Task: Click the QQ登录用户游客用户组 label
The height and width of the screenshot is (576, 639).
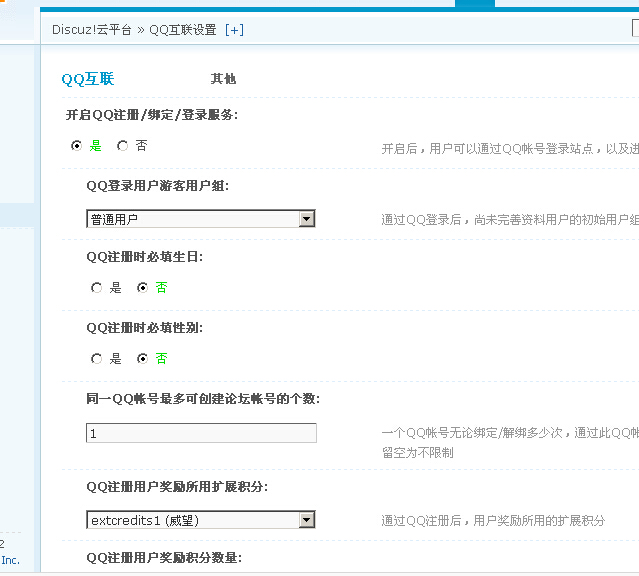Action: tap(158, 186)
